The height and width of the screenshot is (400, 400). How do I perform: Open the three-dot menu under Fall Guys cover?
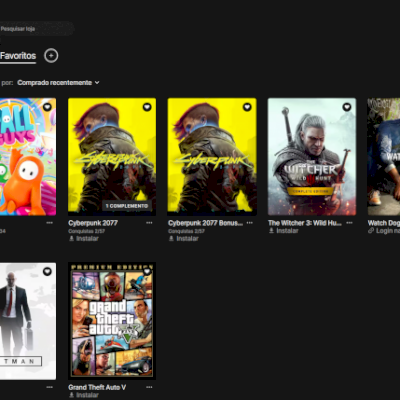coord(50,223)
